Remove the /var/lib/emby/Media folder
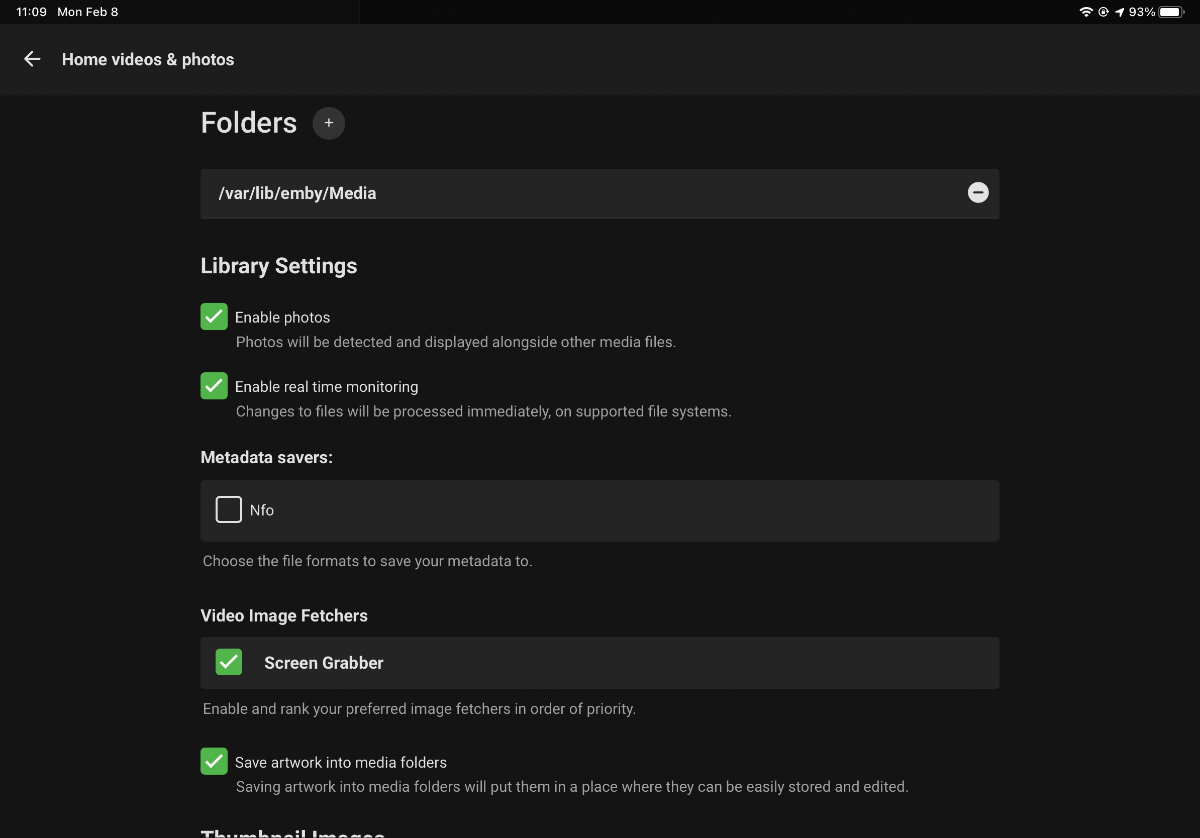1200x838 pixels. coord(978,193)
